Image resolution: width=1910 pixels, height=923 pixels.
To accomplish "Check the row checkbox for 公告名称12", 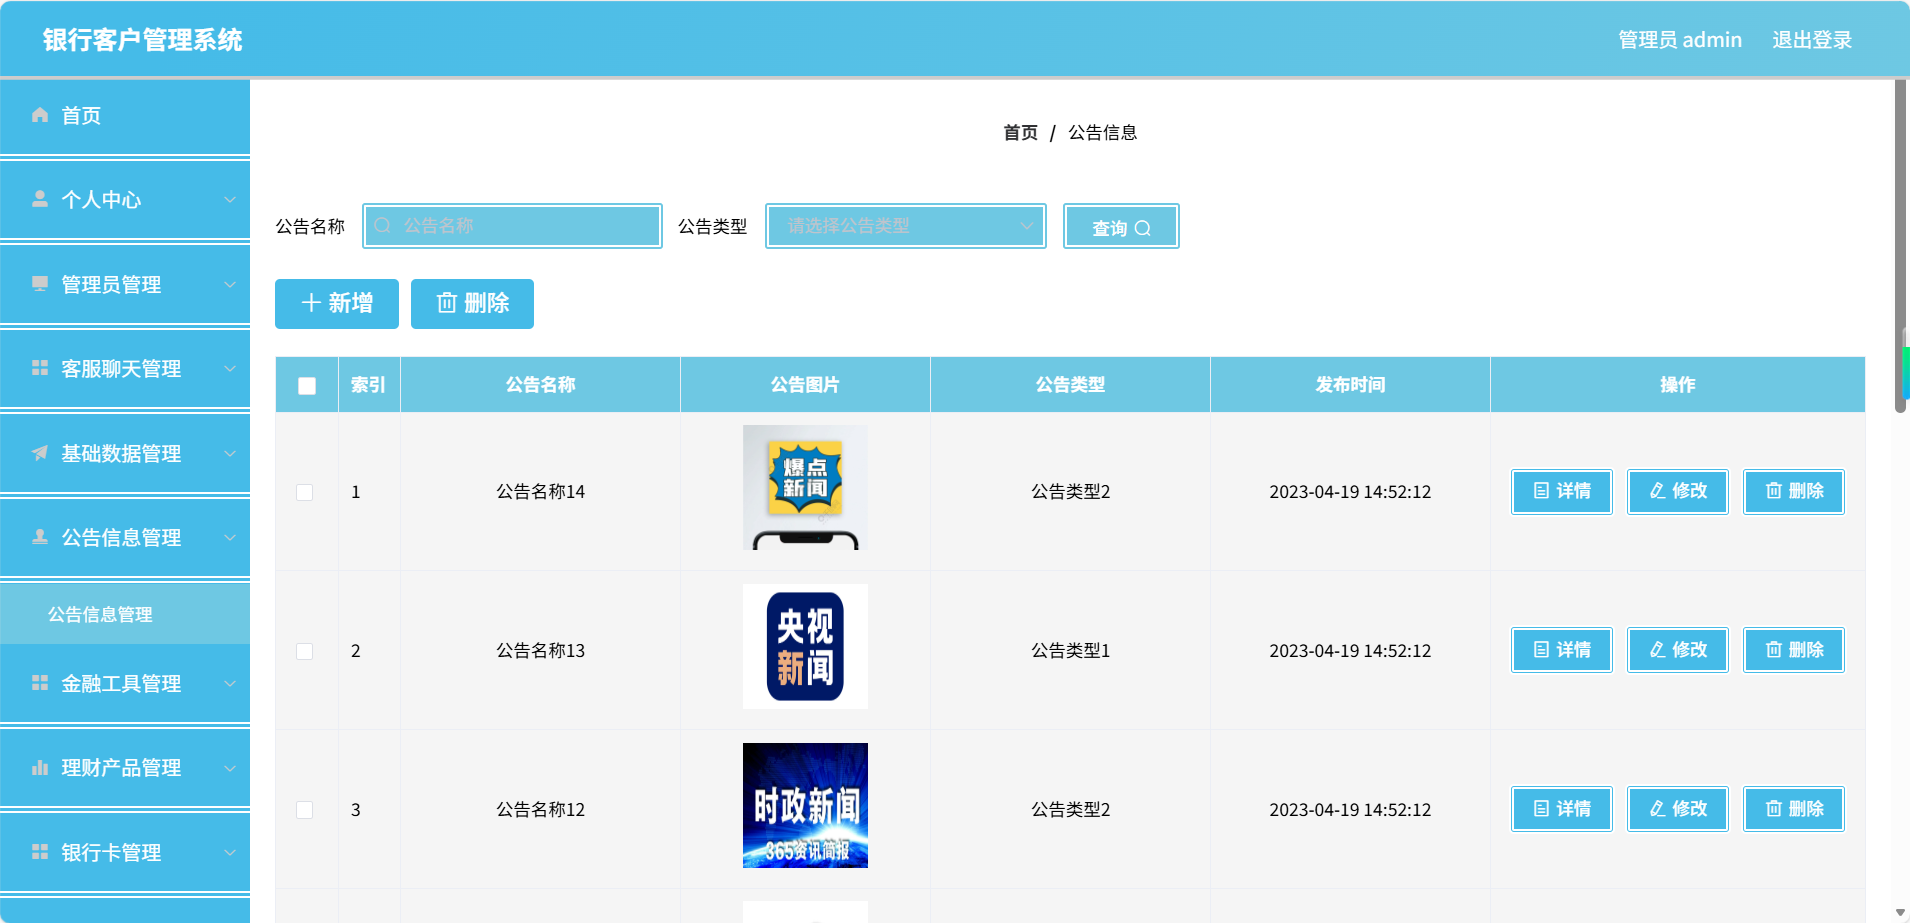I will (305, 810).
